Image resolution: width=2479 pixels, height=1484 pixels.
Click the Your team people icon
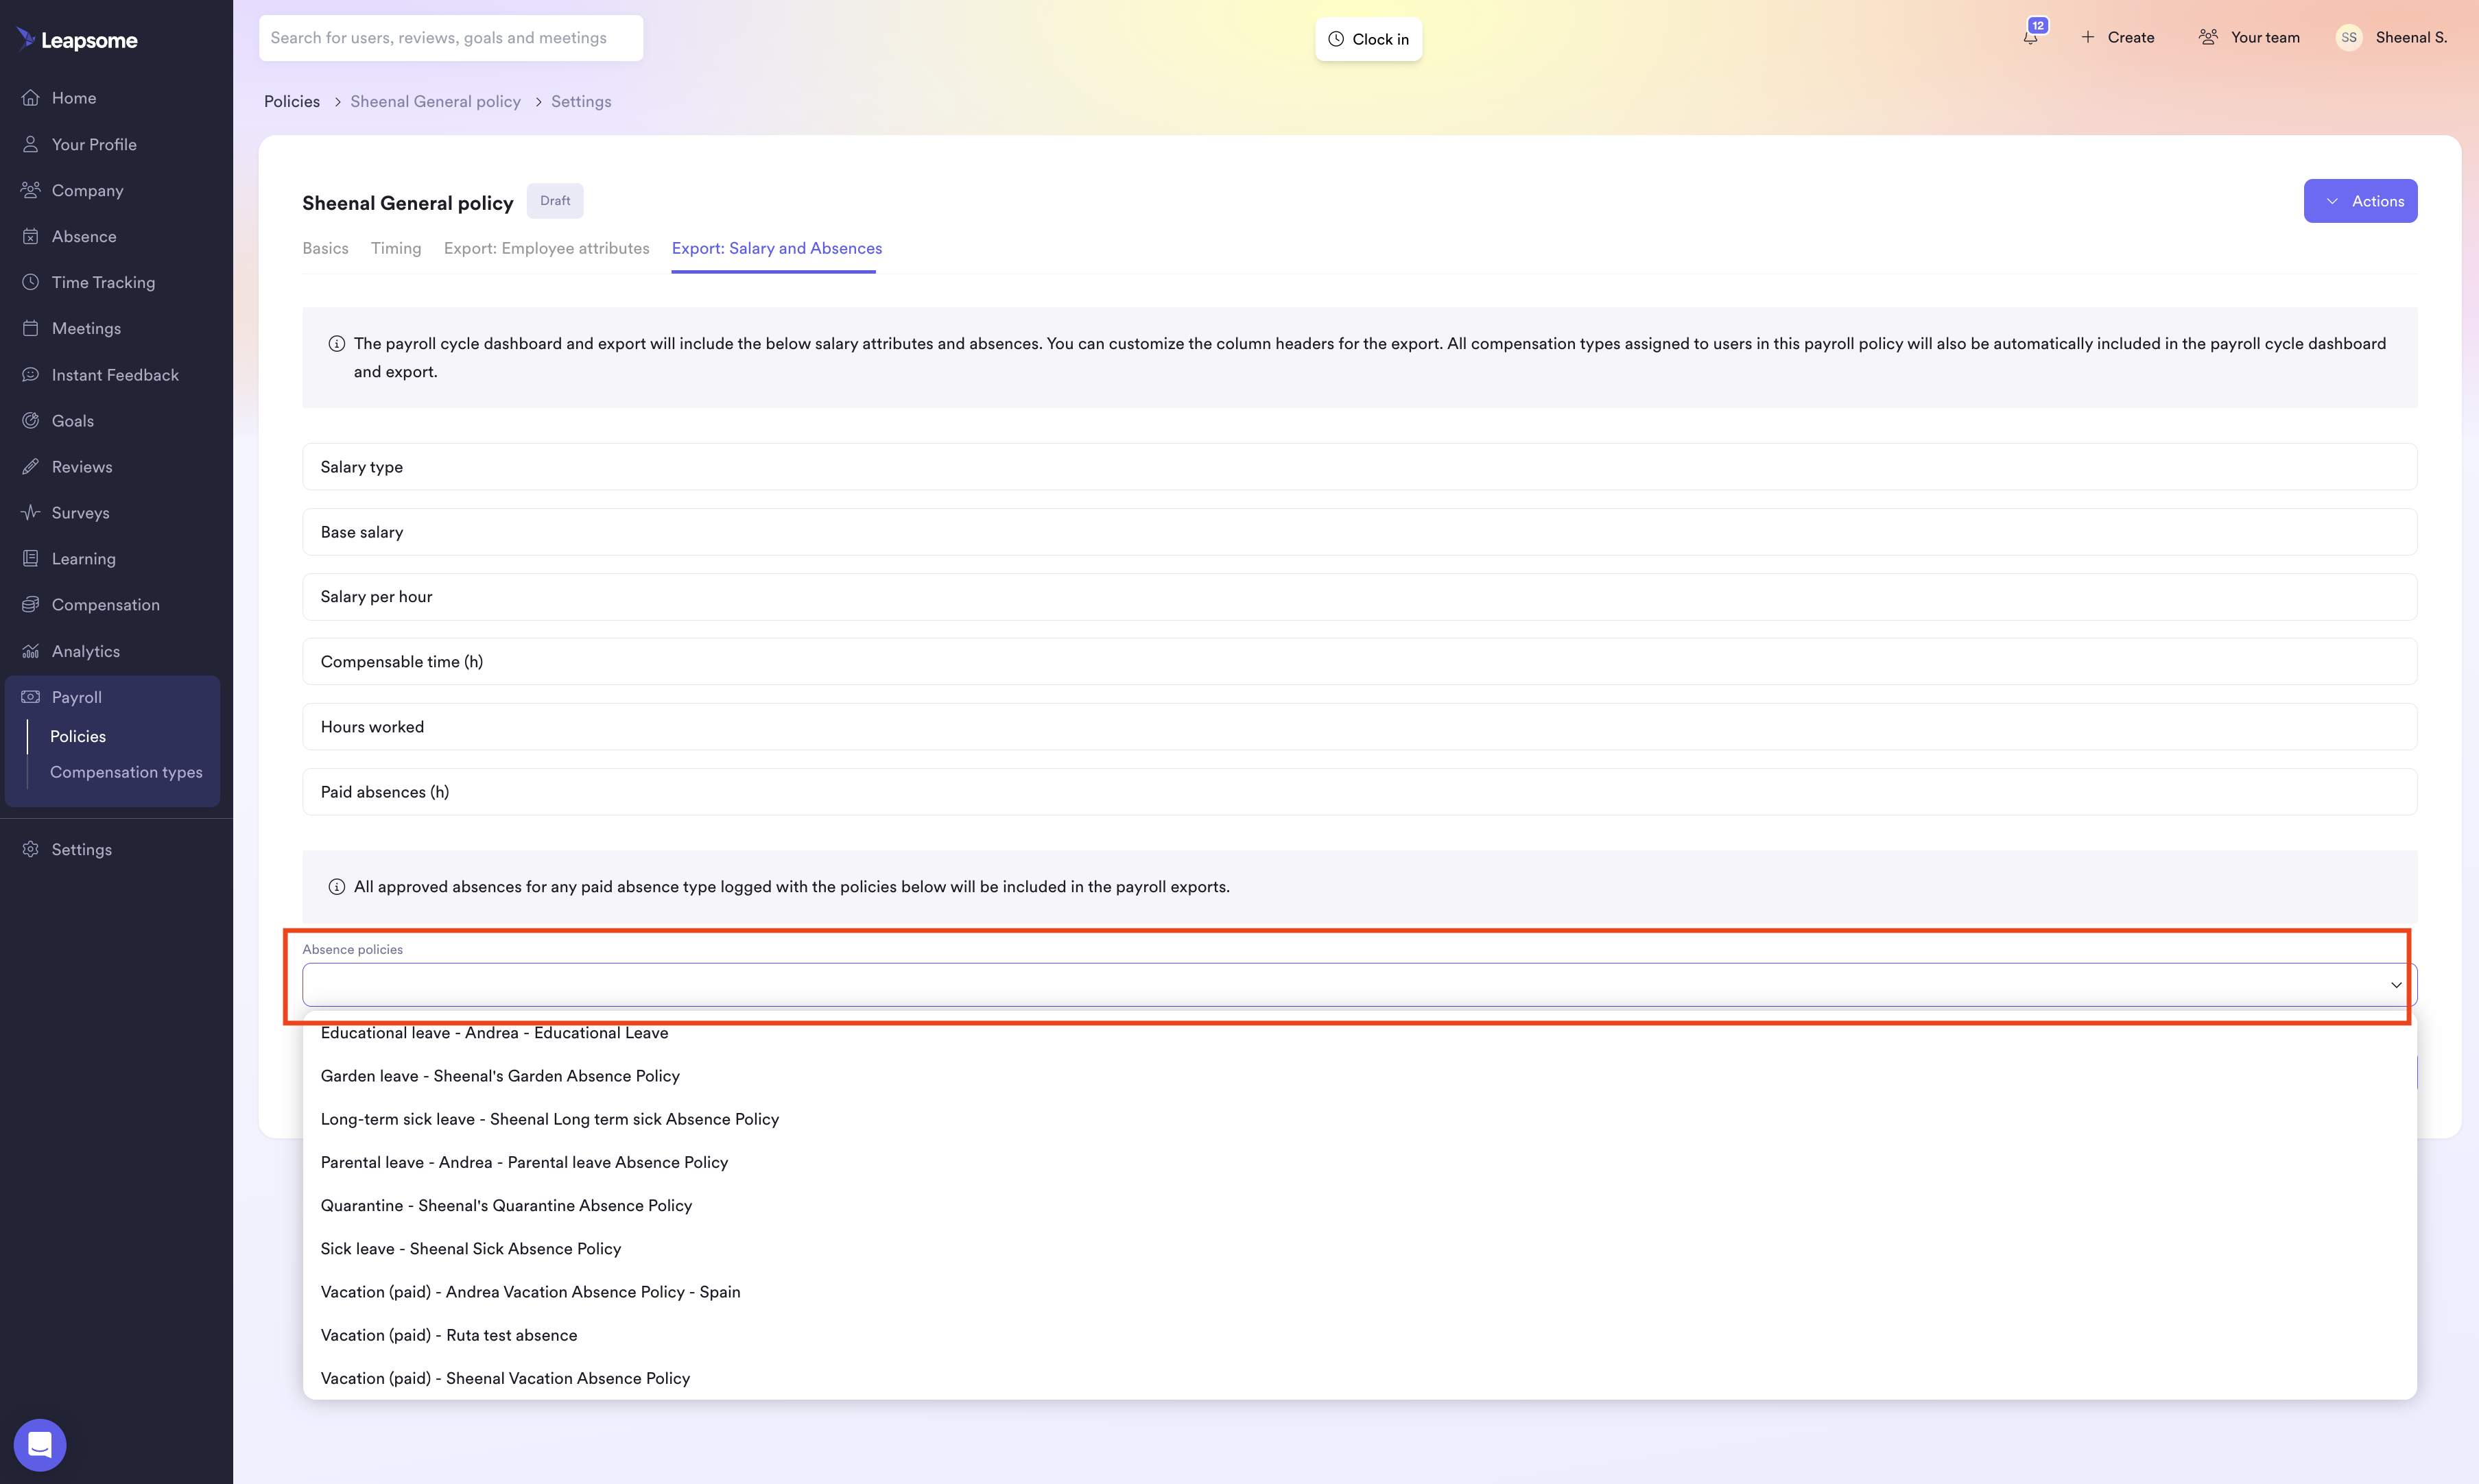(x=2208, y=37)
